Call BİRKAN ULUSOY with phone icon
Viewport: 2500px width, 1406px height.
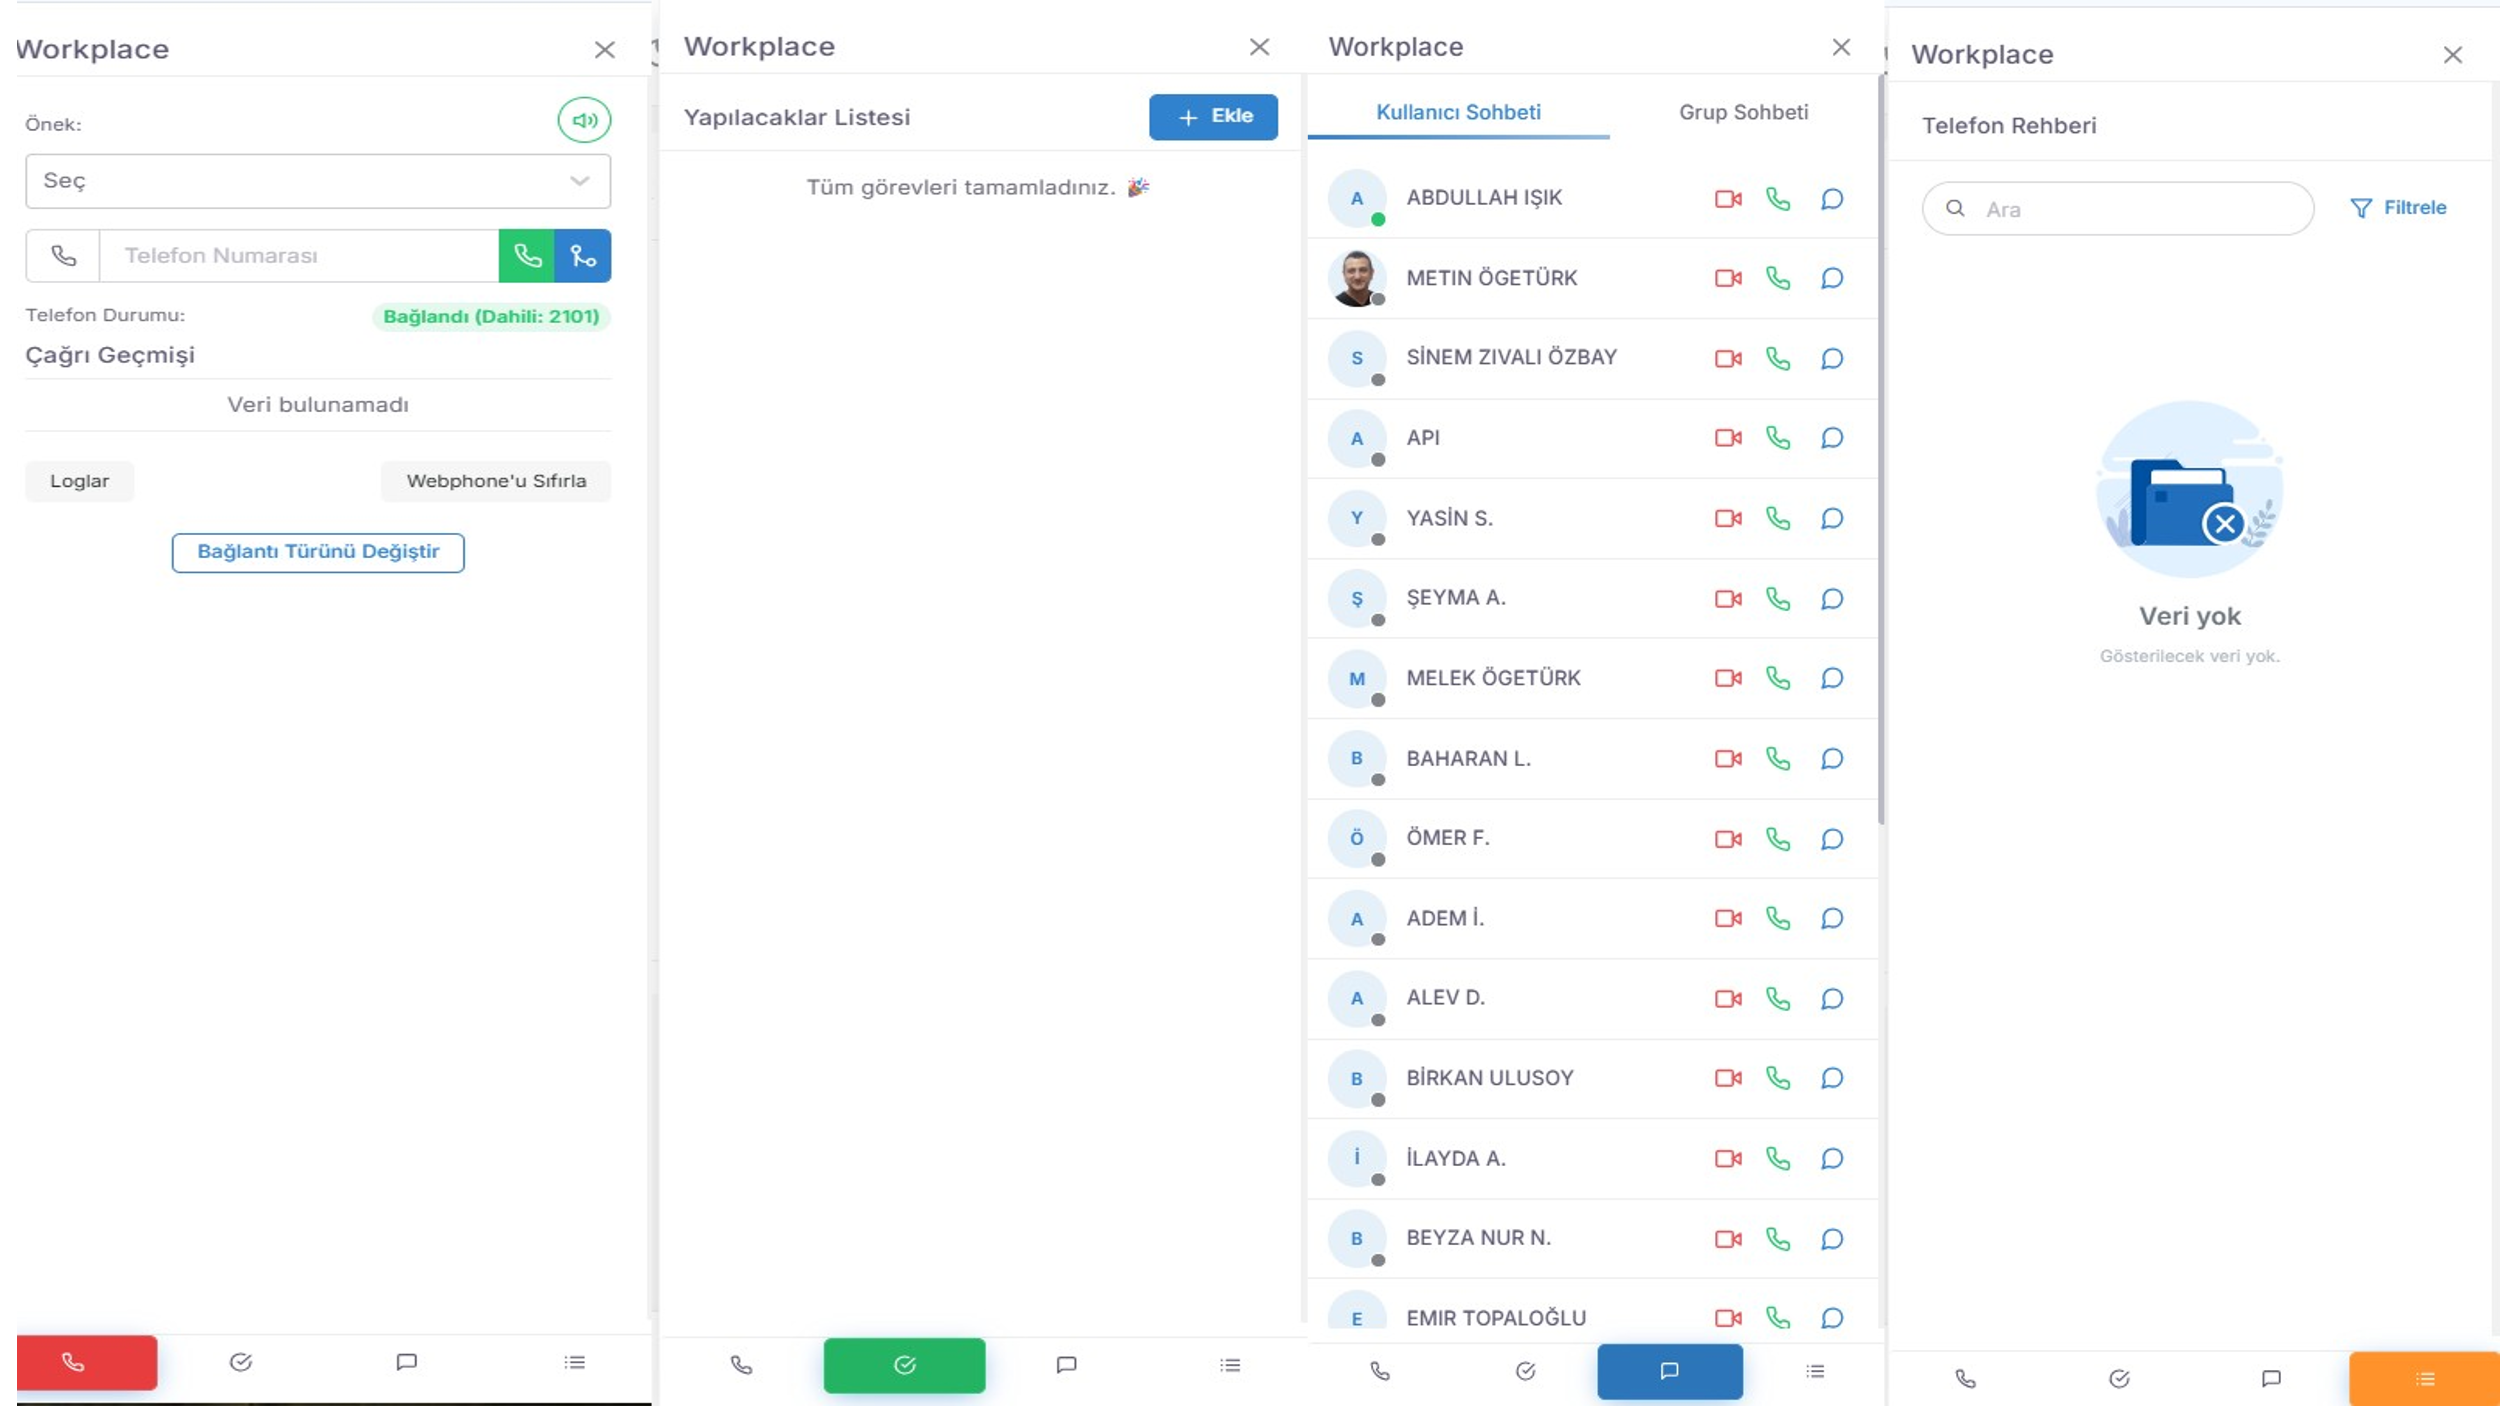[x=1778, y=1078]
